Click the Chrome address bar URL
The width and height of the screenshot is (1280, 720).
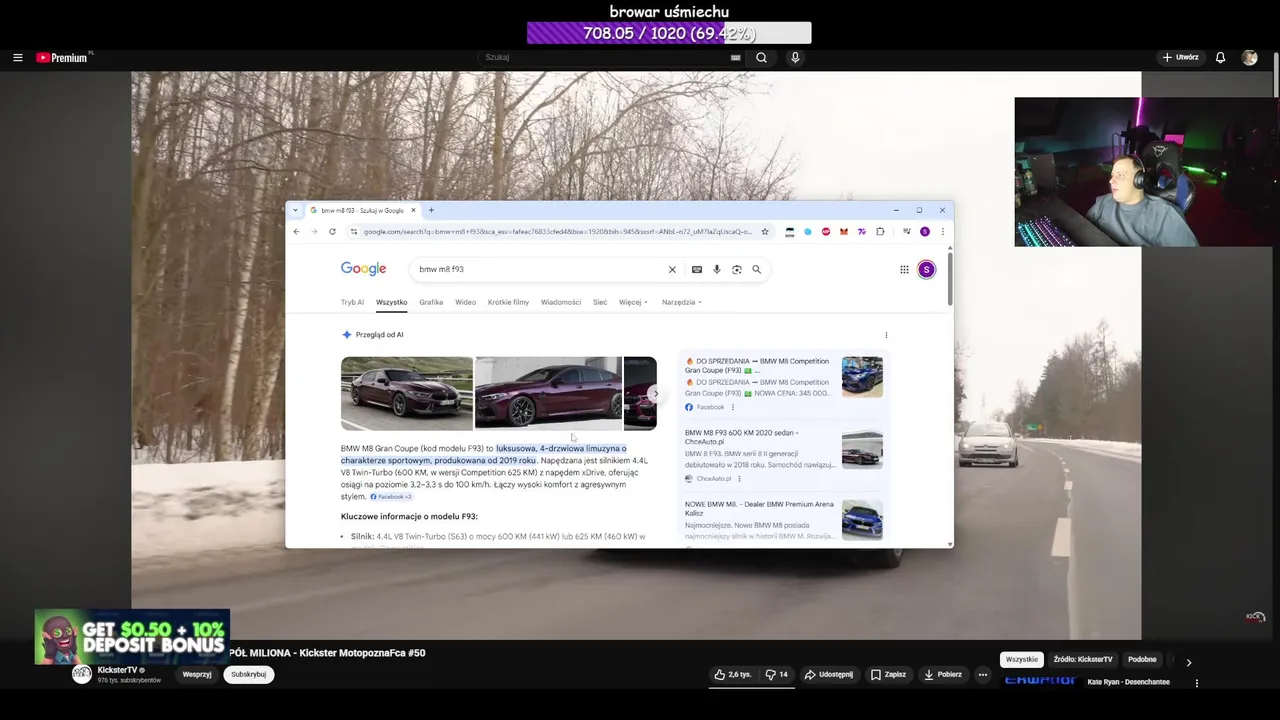click(x=557, y=232)
